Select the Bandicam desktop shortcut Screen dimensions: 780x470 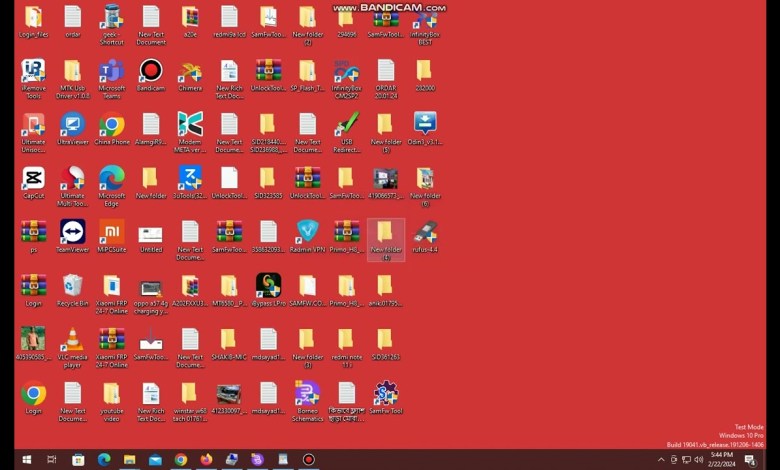pos(151,75)
